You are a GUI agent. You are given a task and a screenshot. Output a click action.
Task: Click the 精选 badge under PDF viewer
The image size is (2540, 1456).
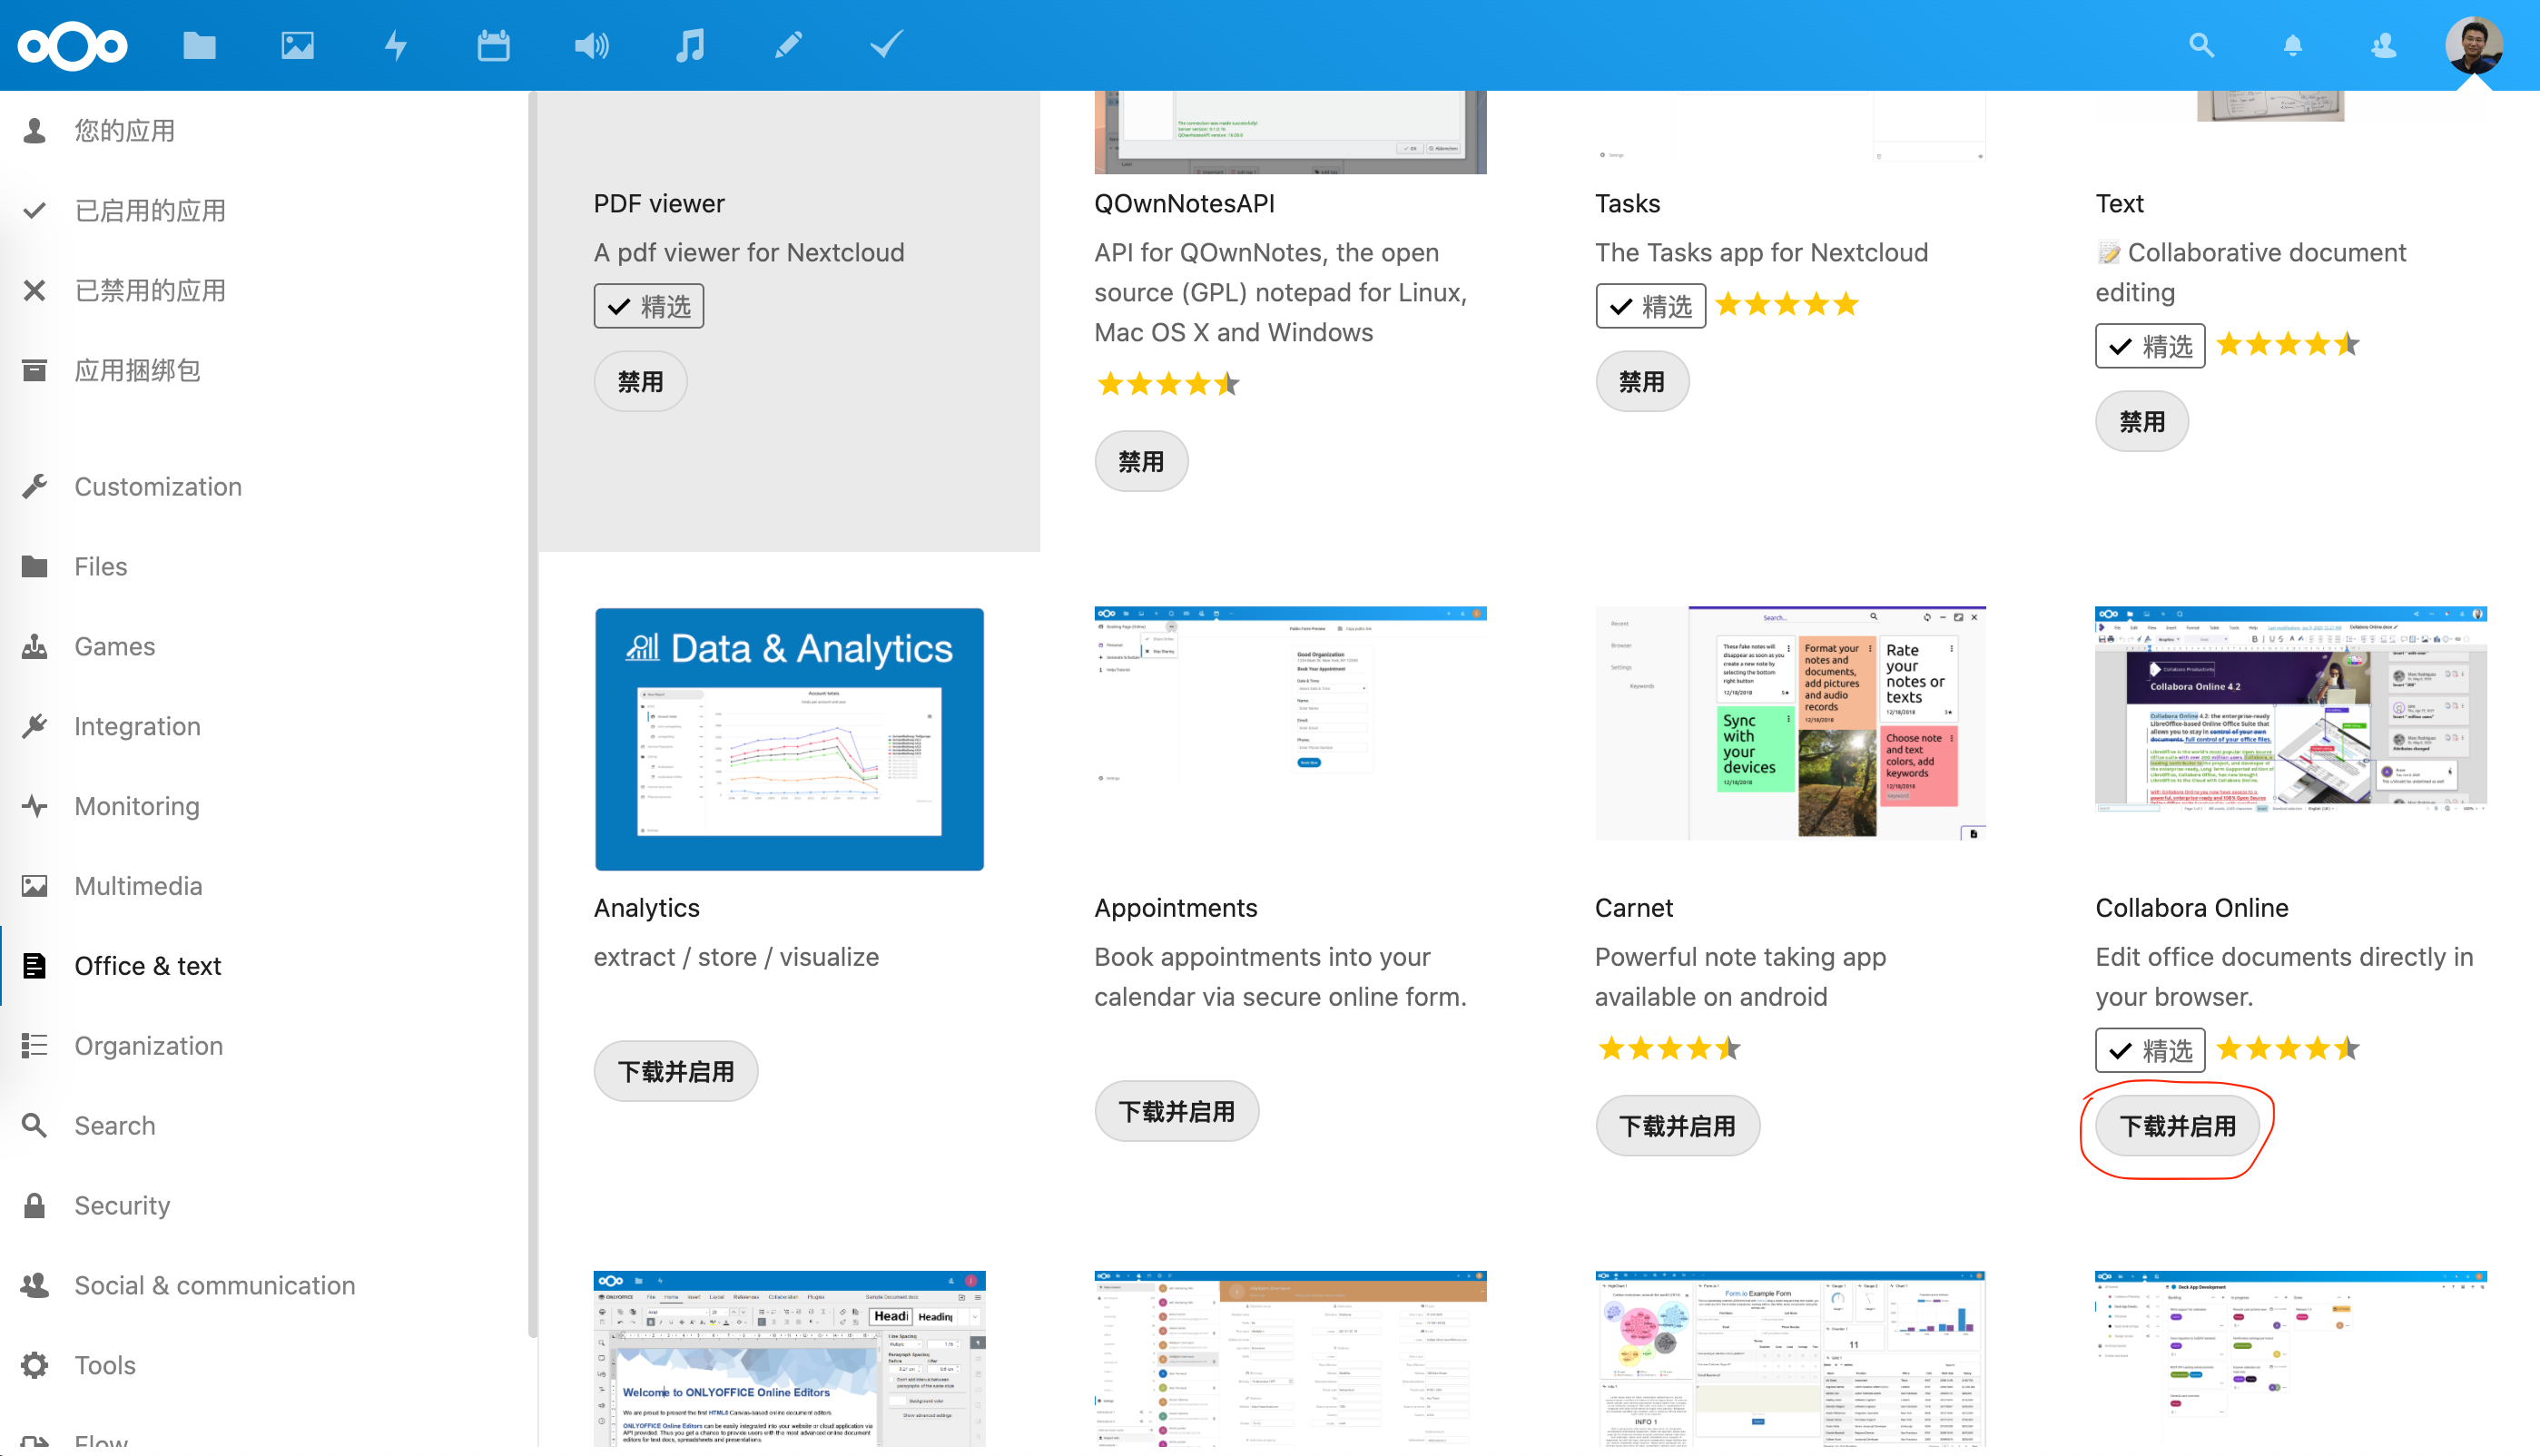tap(649, 306)
